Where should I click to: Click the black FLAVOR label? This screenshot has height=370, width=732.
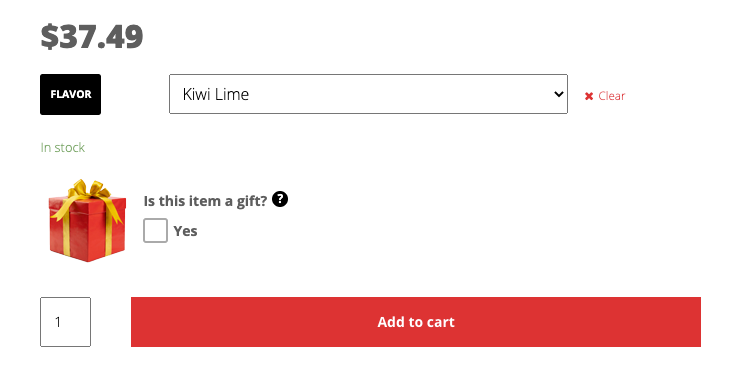(x=70, y=94)
